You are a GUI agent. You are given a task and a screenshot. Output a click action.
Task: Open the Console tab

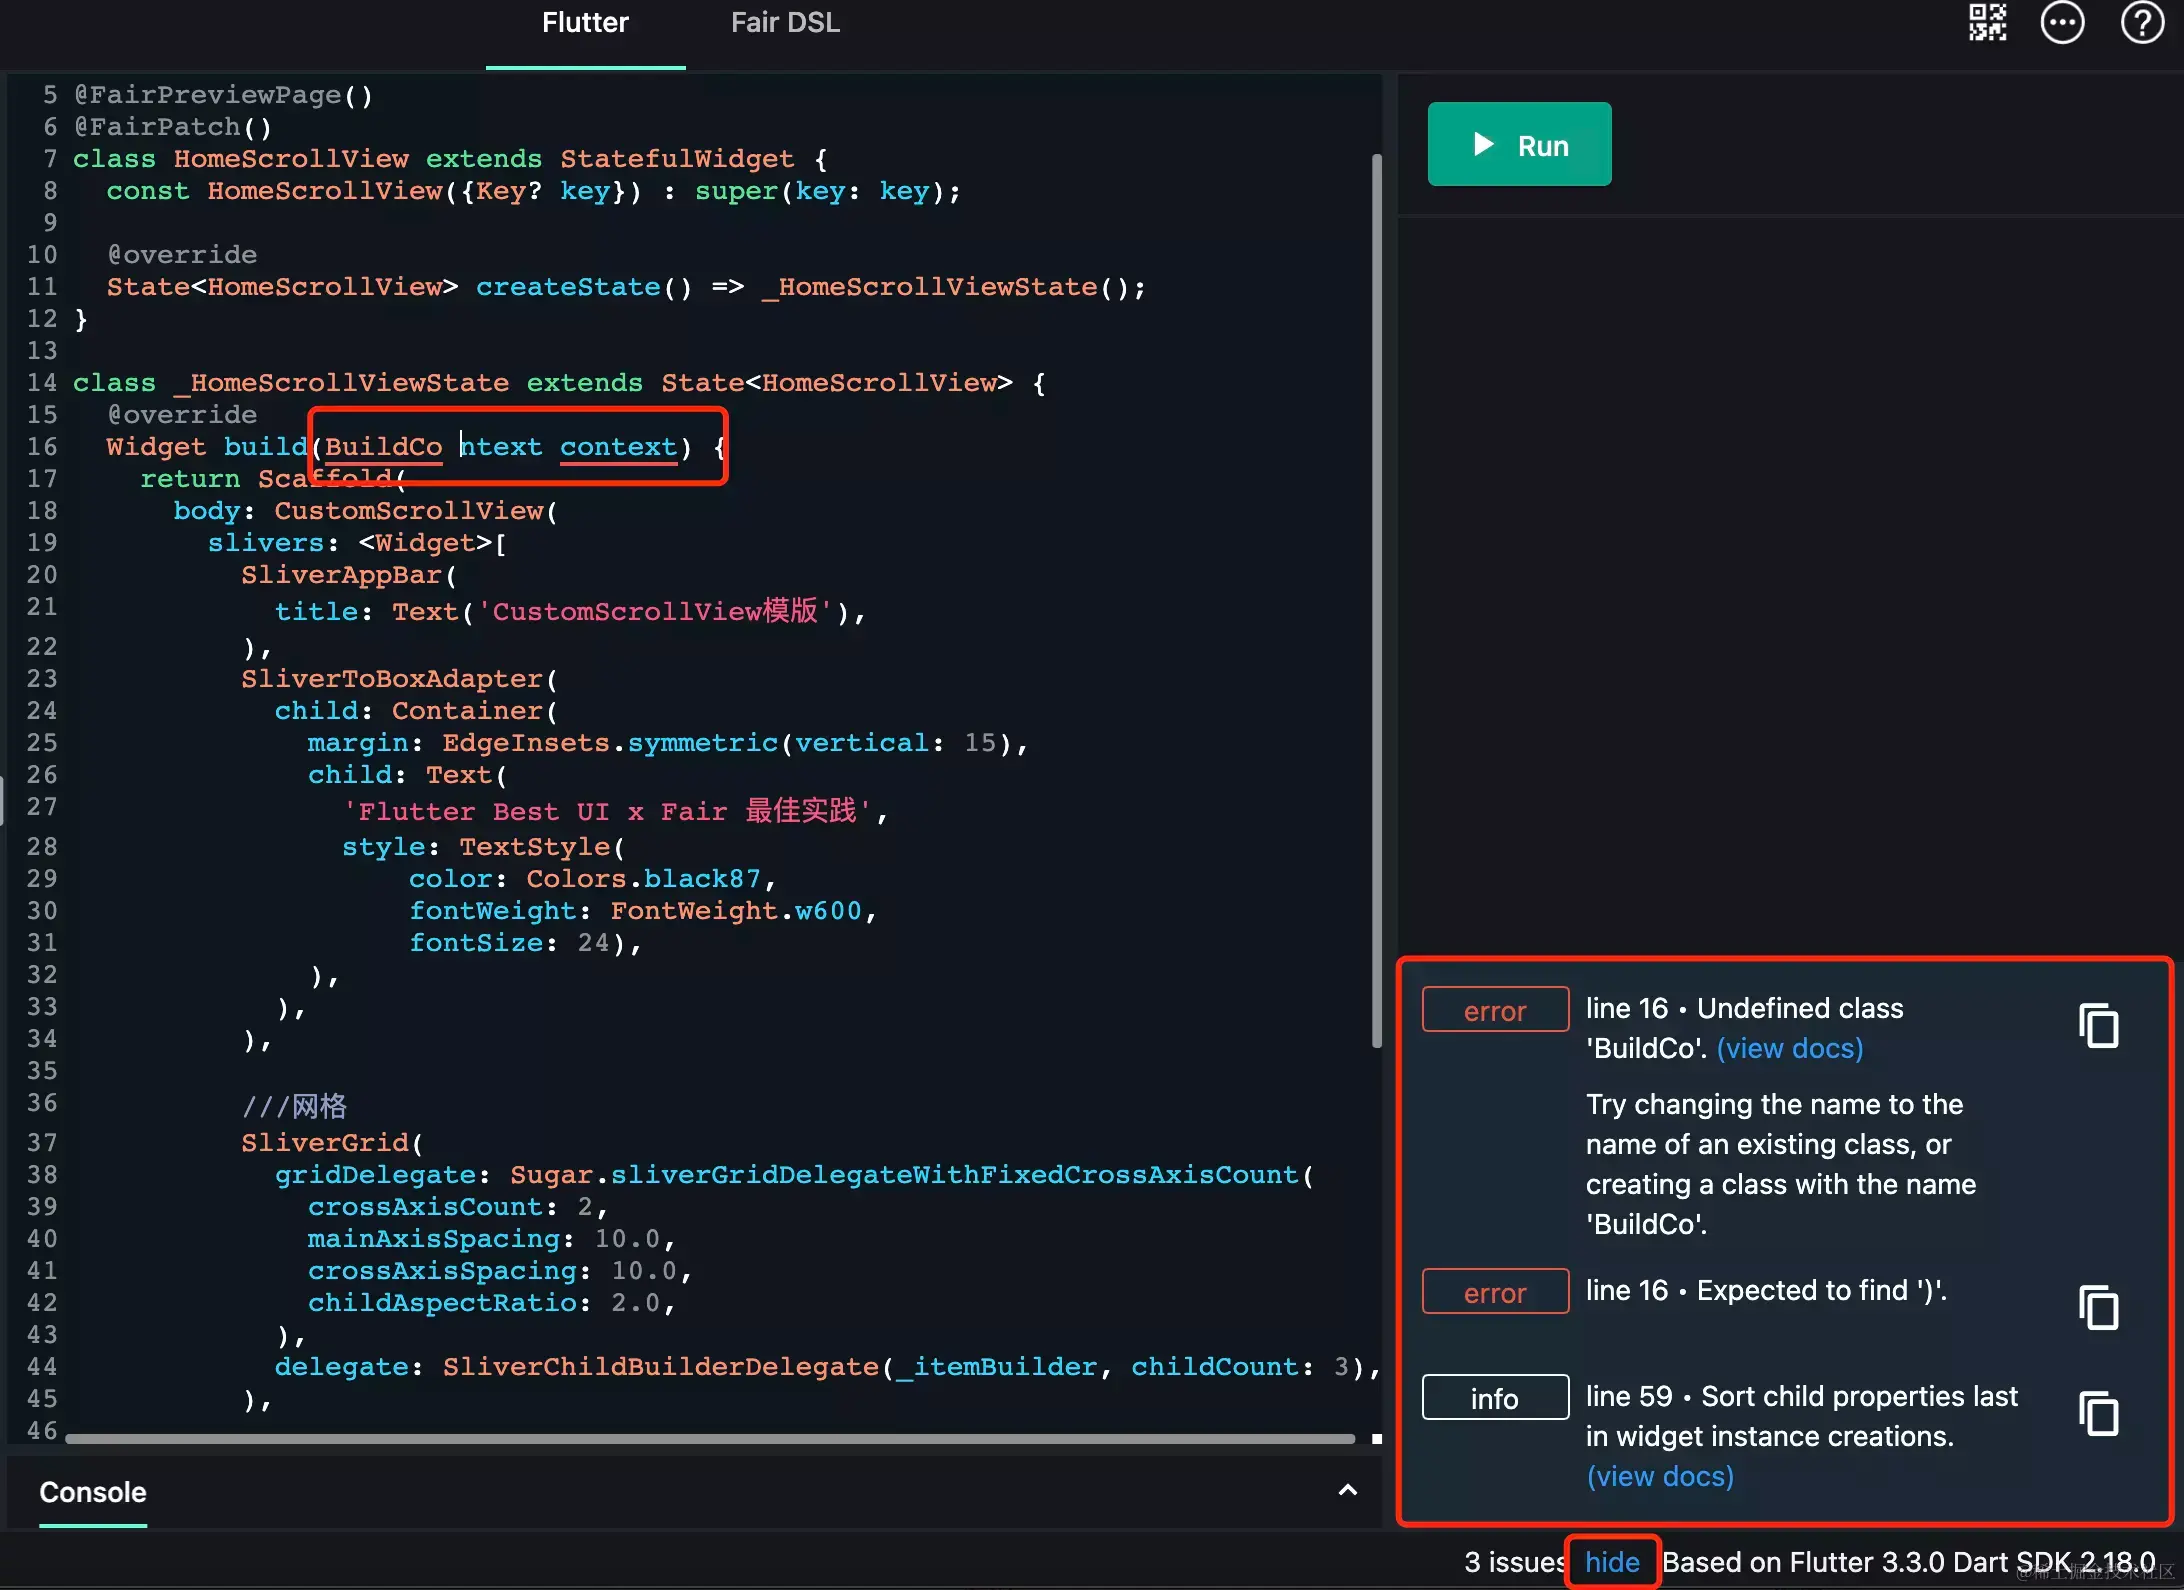point(93,1492)
